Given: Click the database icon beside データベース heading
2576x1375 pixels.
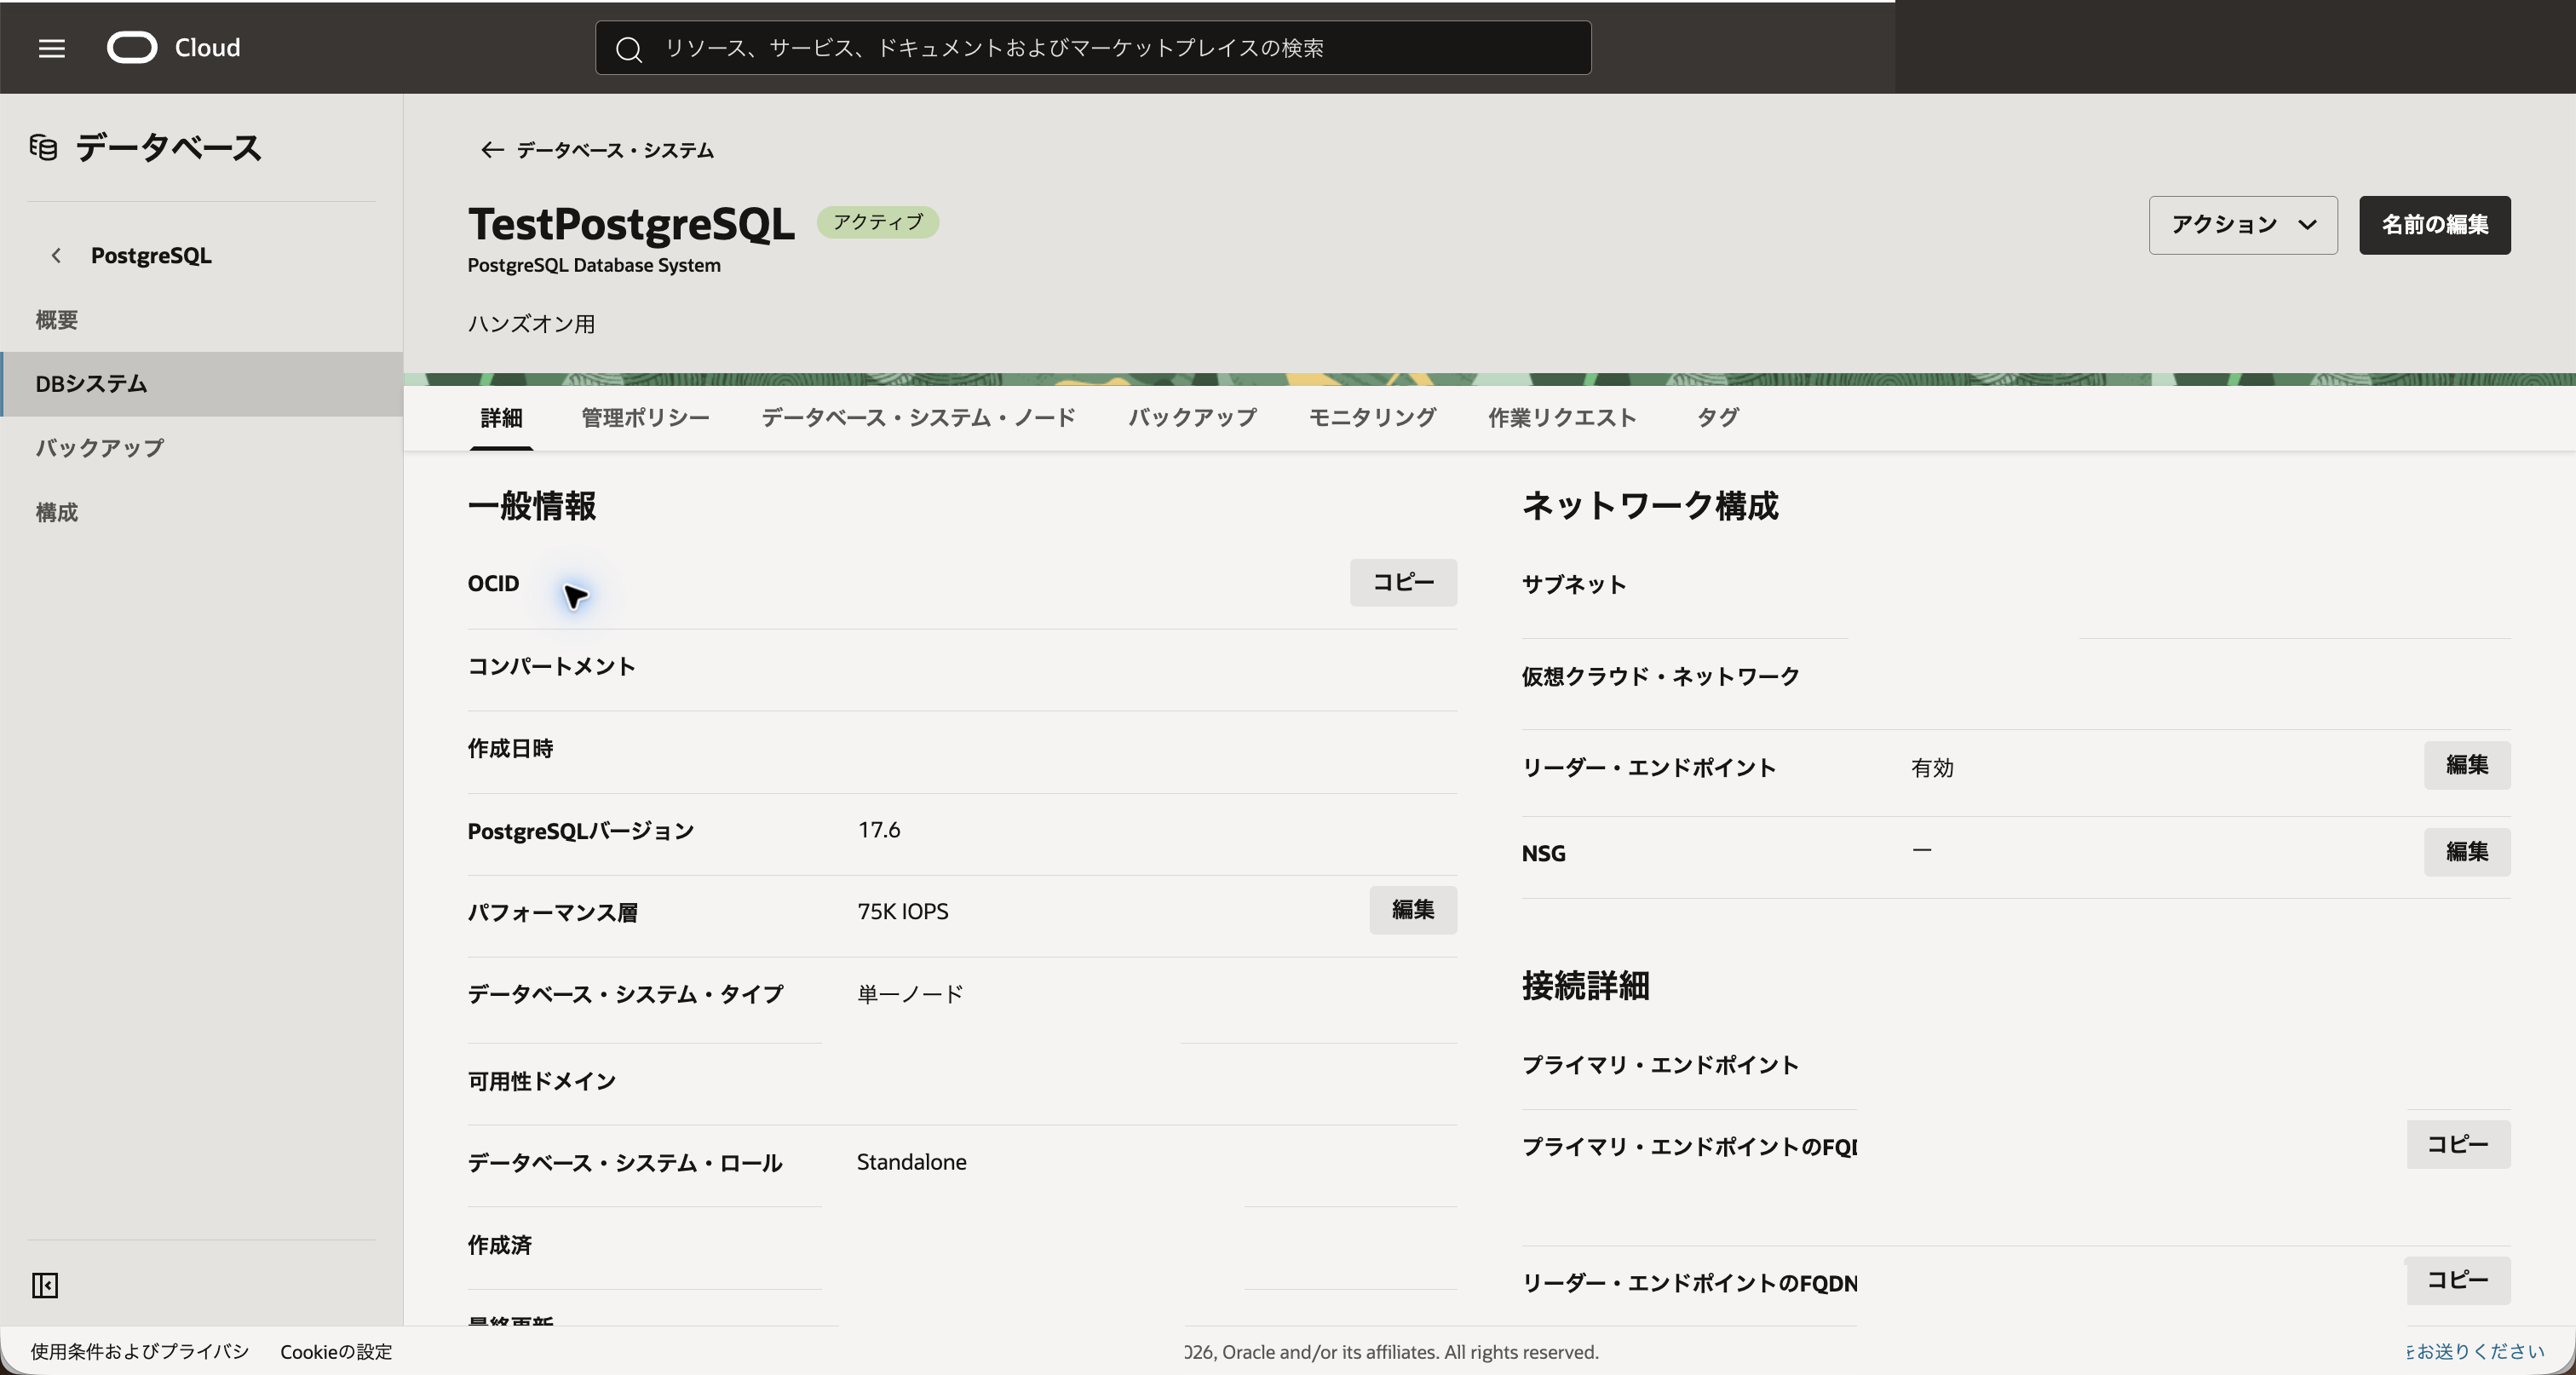Looking at the screenshot, I should tap(43, 148).
